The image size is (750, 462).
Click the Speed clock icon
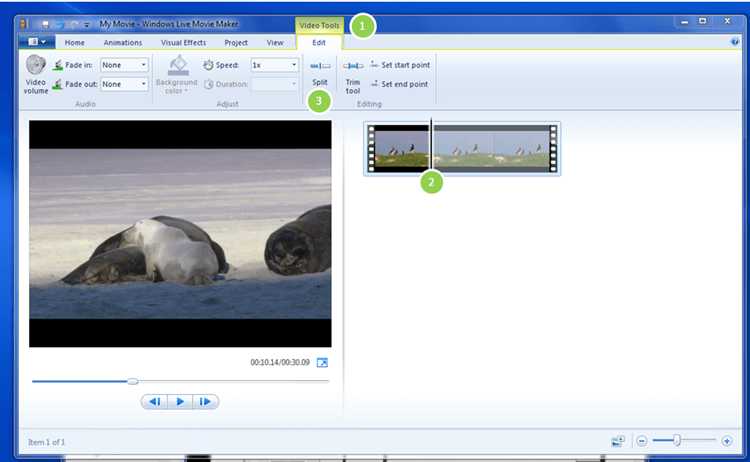[x=208, y=65]
